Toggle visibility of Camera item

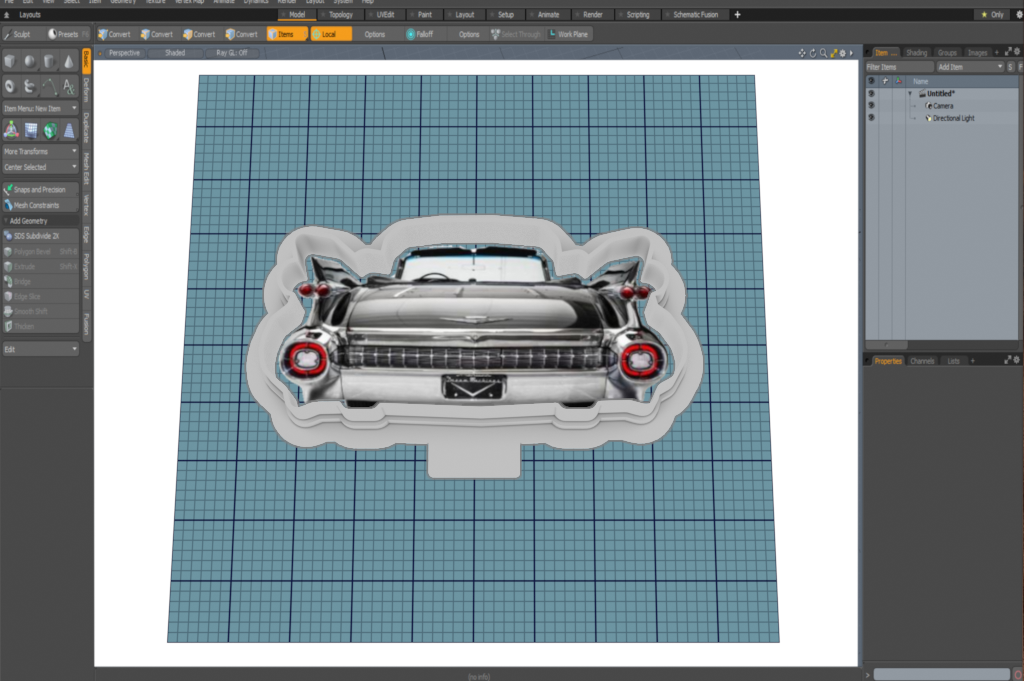(871, 105)
